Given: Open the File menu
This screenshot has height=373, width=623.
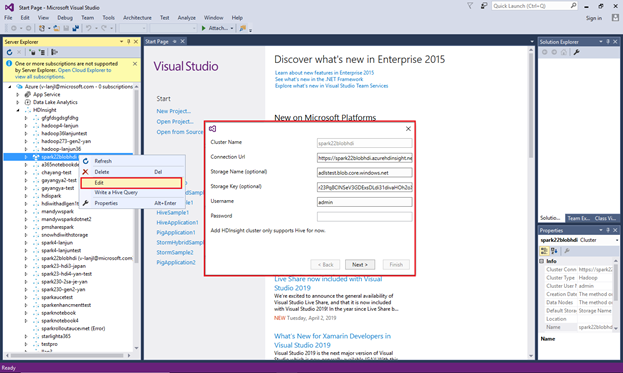Looking at the screenshot, I should click(x=8, y=17).
